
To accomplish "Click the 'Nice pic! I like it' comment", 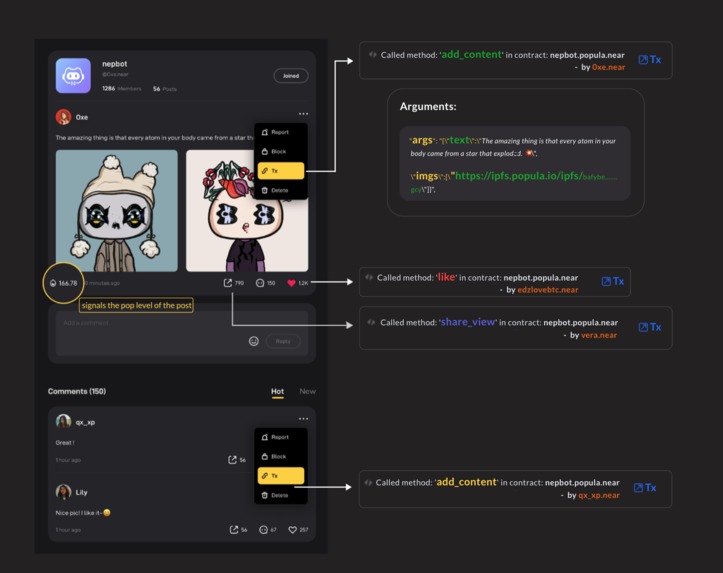I will [x=83, y=513].
